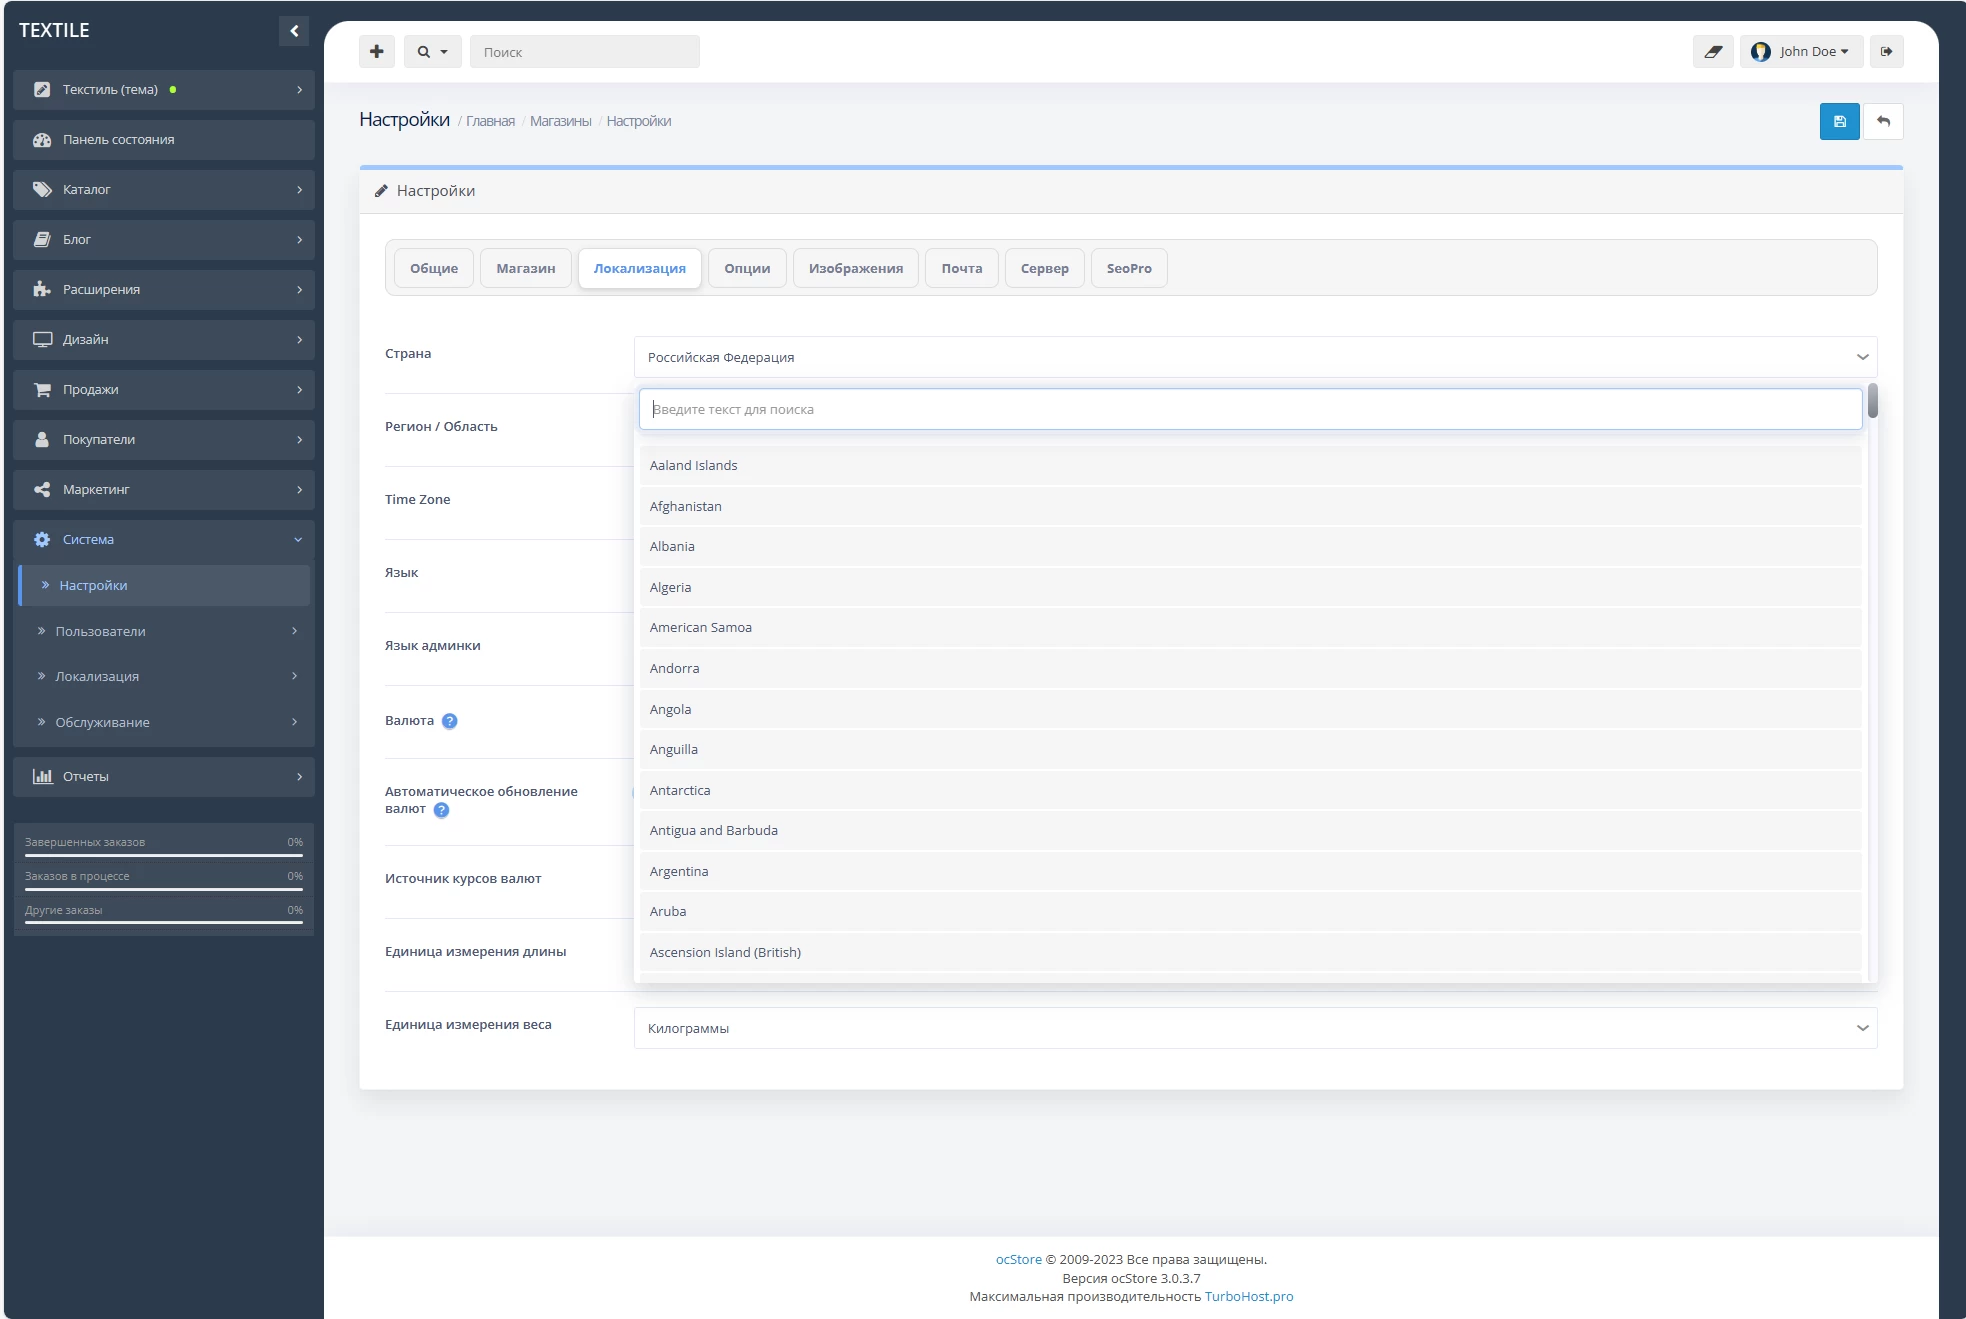Expand the Каталог menu
Image resolution: width=1966 pixels, height=1319 pixels.
[164, 190]
